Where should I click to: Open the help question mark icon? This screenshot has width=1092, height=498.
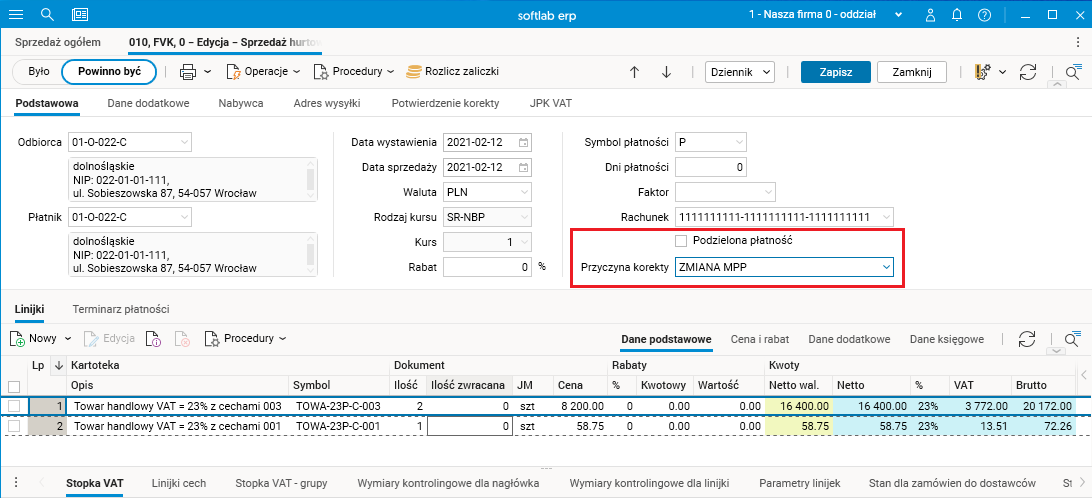click(984, 15)
